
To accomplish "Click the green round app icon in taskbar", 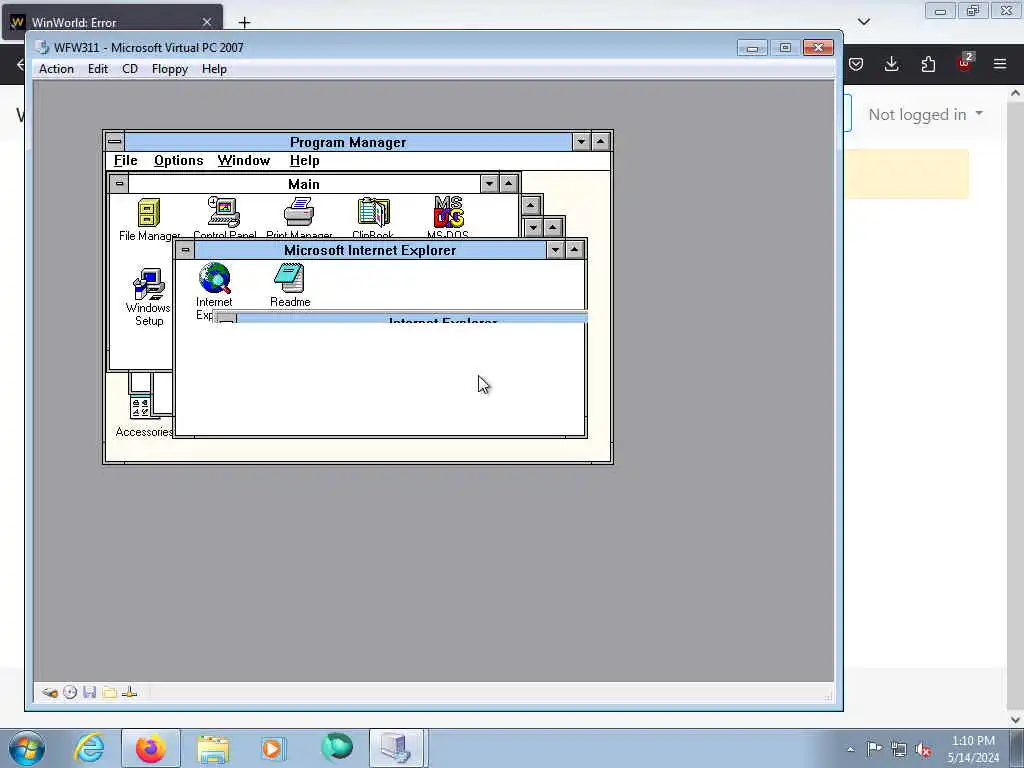I will click(337, 748).
